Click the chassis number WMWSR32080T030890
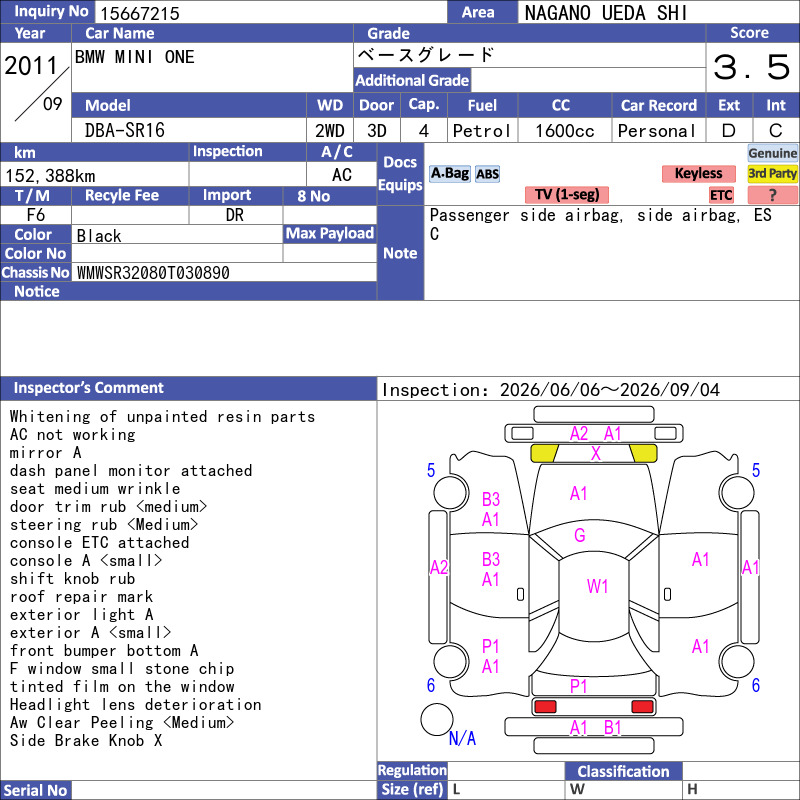 (153, 272)
